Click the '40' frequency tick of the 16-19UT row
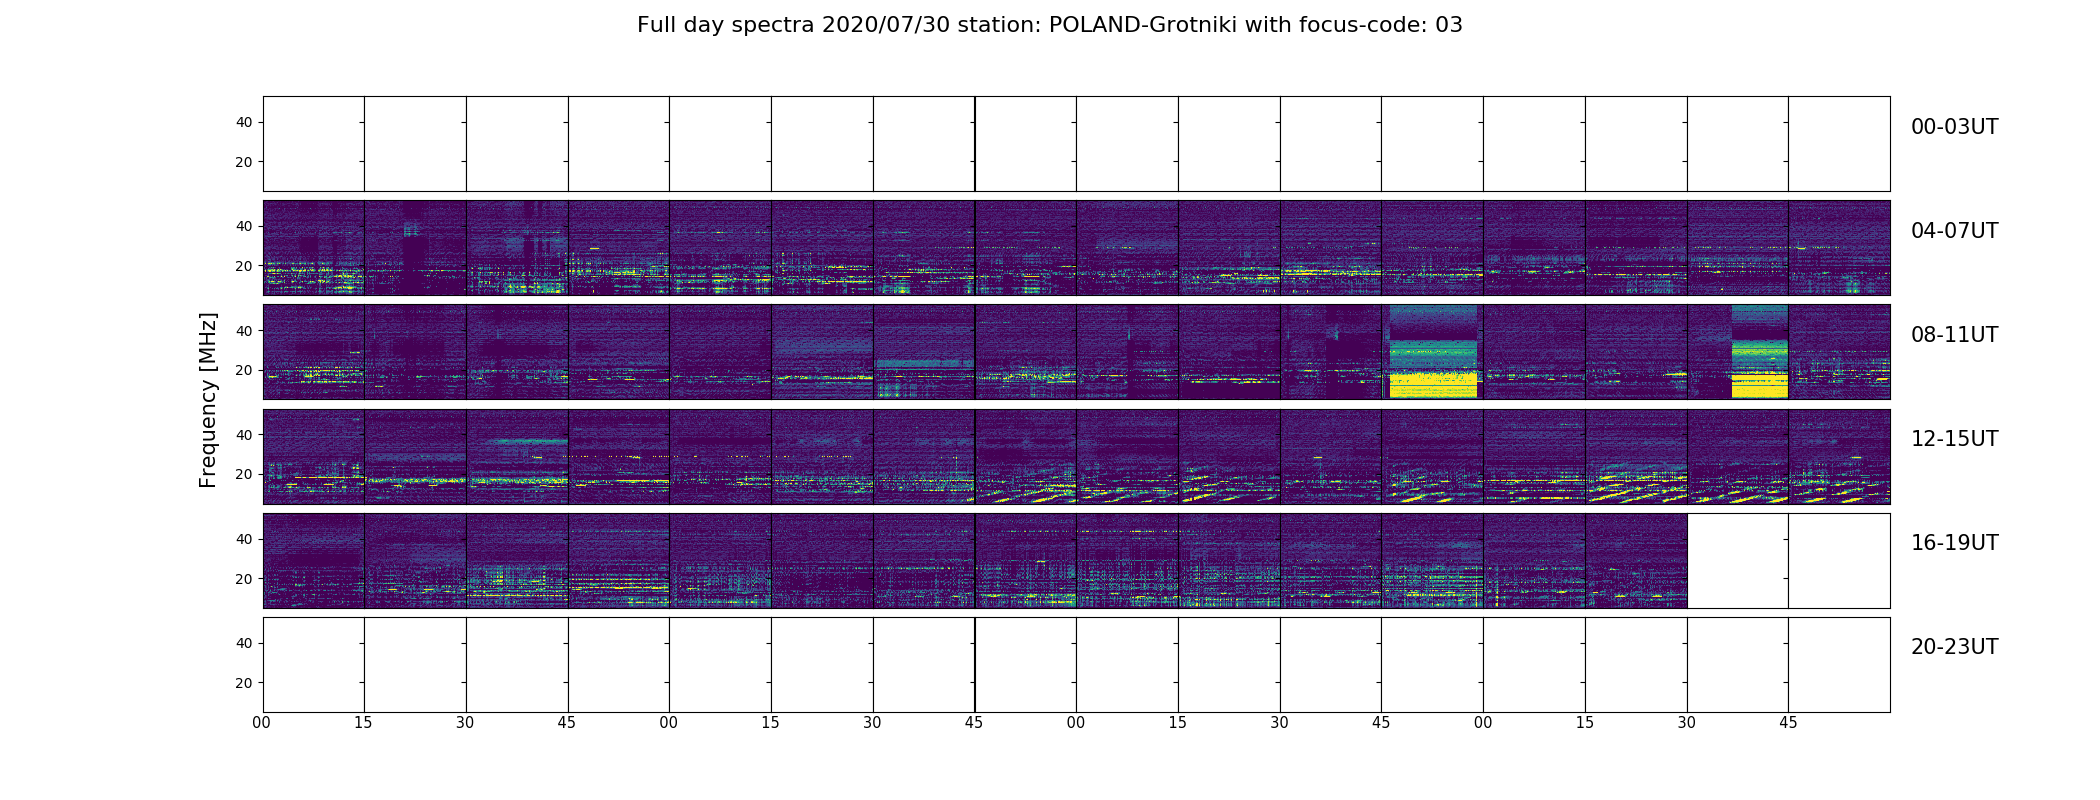This screenshot has height=800, width=2100. coord(244,539)
